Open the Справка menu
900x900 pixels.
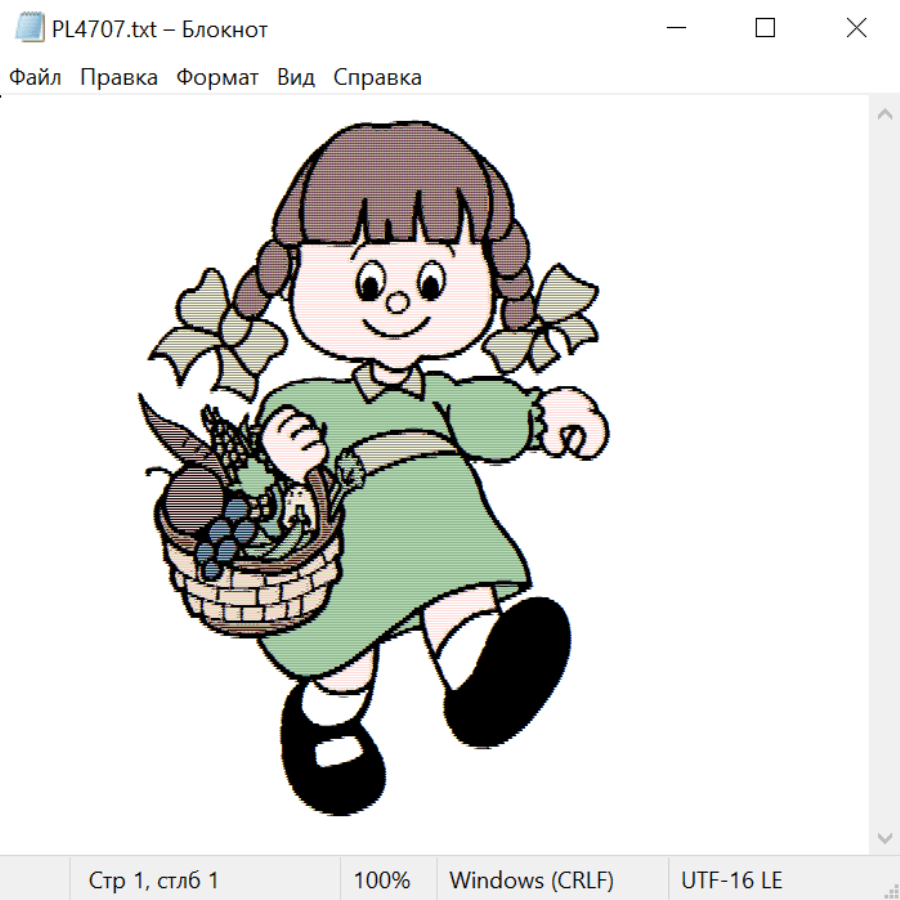[377, 78]
